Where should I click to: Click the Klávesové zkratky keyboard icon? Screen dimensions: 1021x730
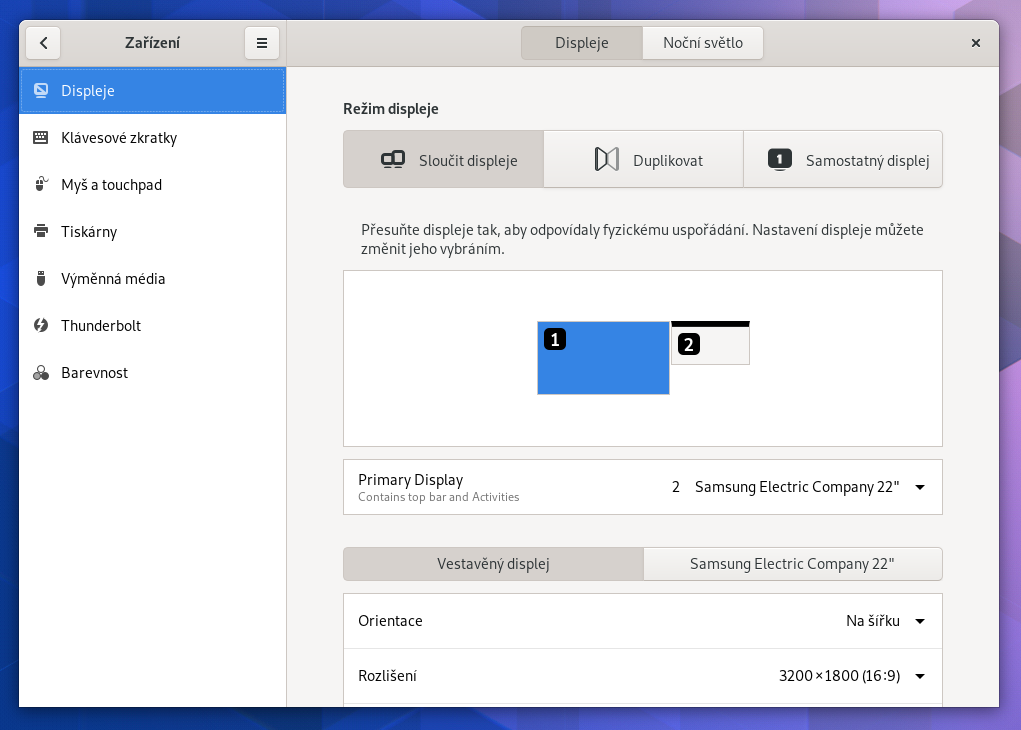point(41,138)
